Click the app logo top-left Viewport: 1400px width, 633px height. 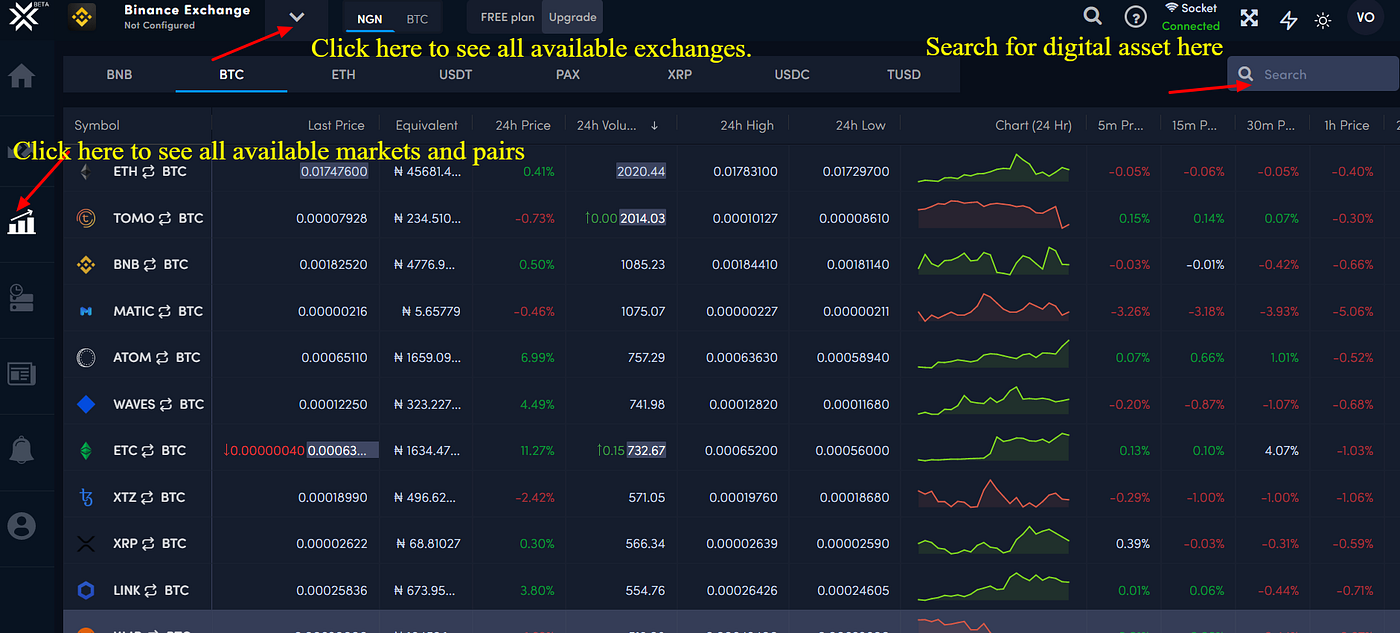click(22, 17)
